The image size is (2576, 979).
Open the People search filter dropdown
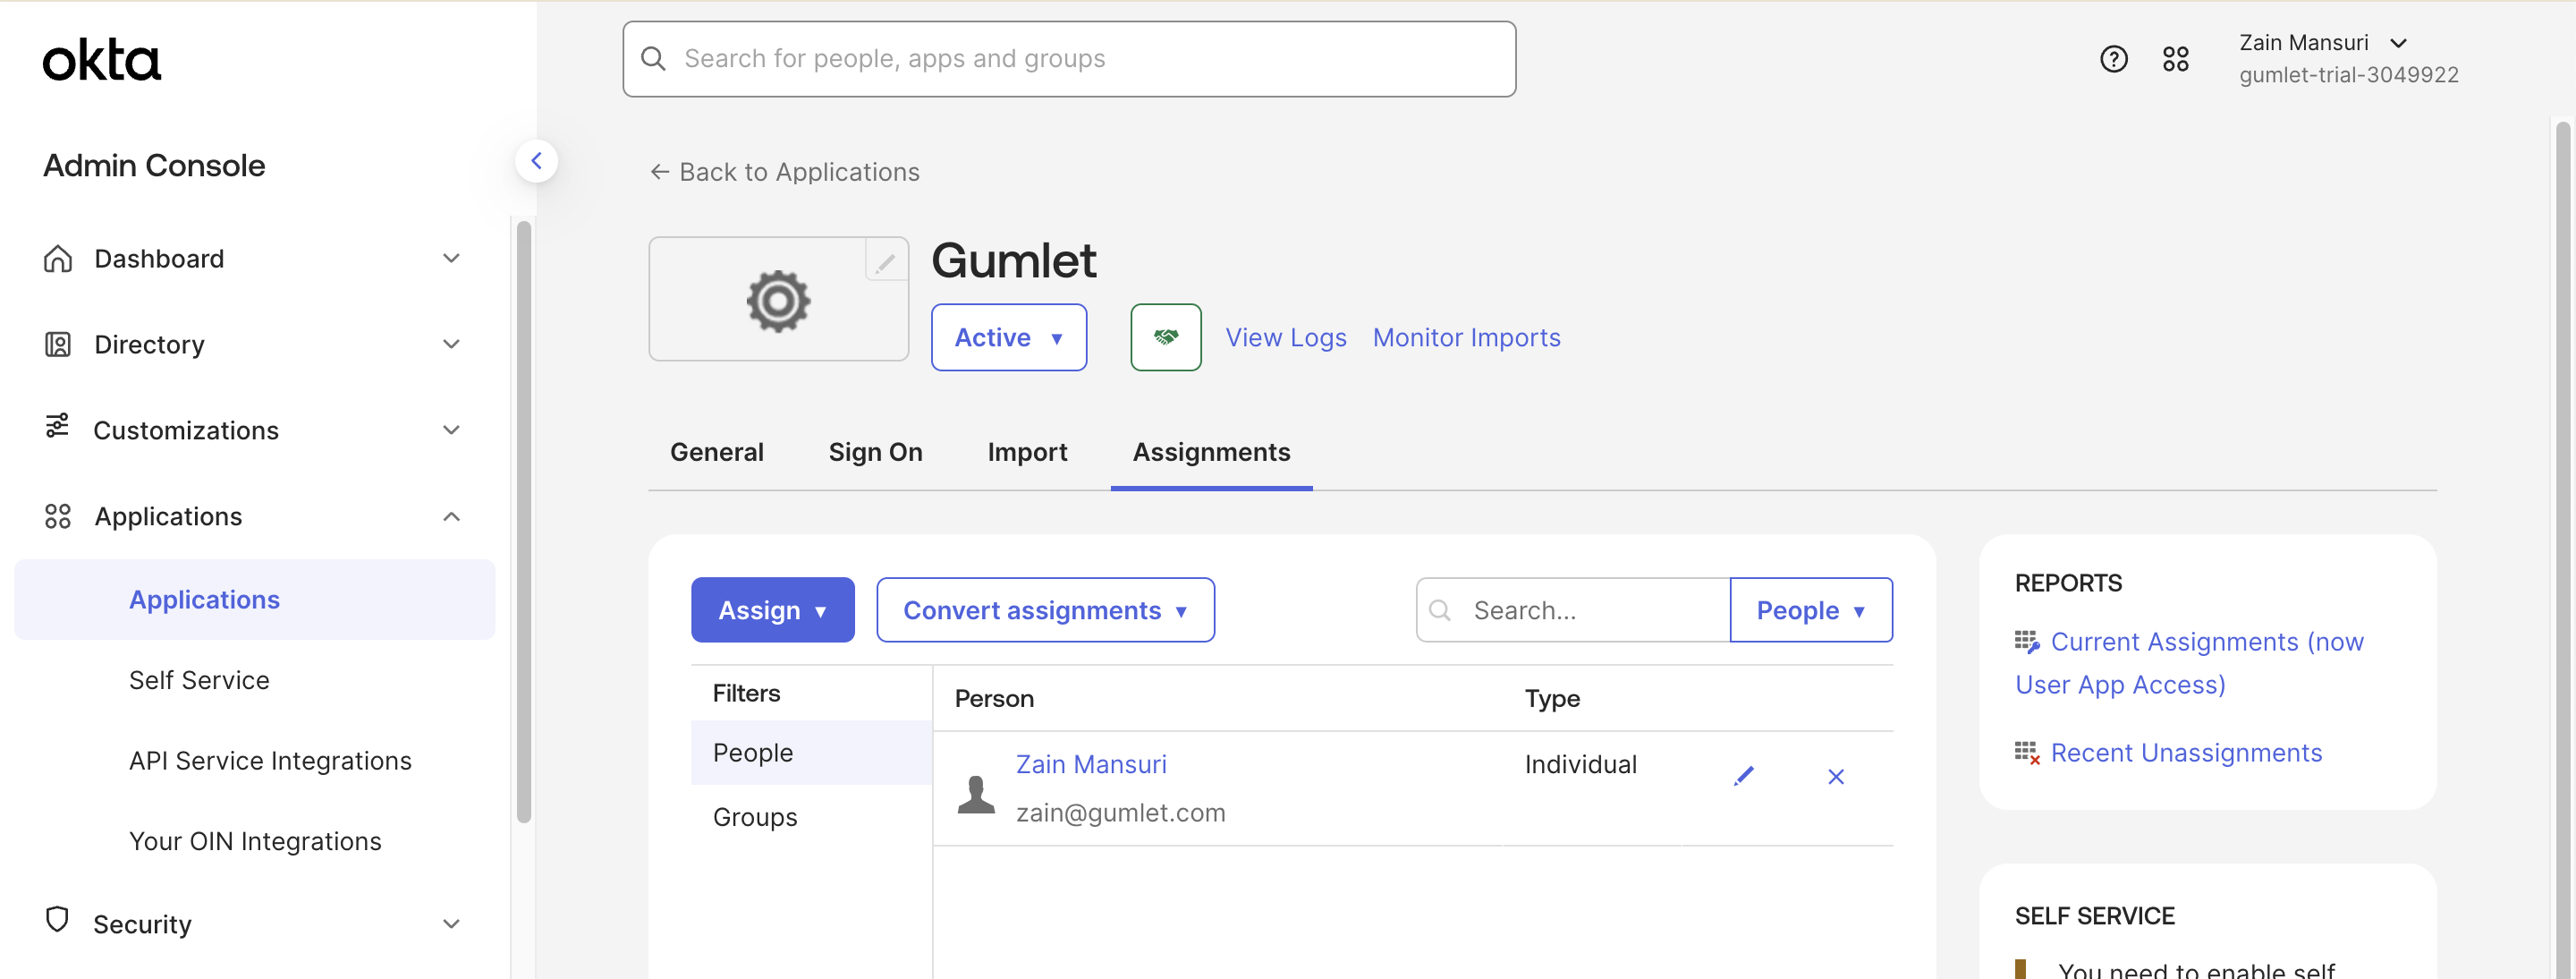1810,610
